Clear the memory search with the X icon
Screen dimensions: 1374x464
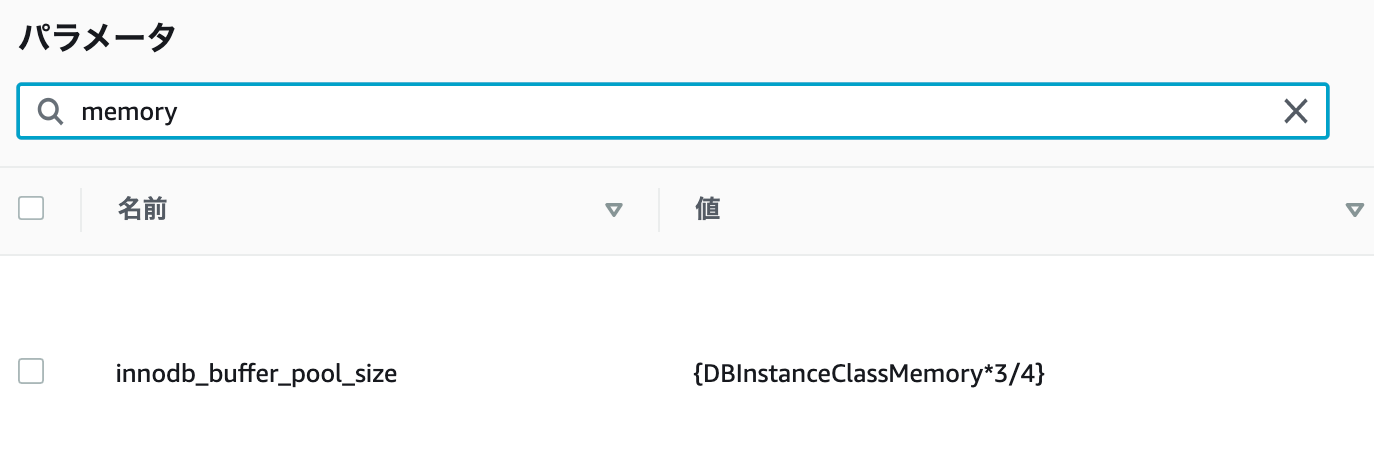pyautogui.click(x=1296, y=111)
